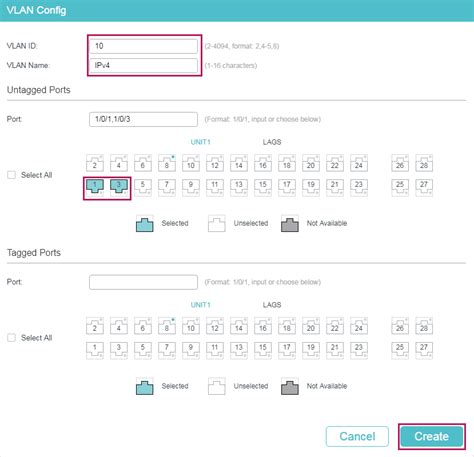Select untagged port 24 icon
Image resolution: width=474 pixels, height=457 pixels.
point(359,163)
